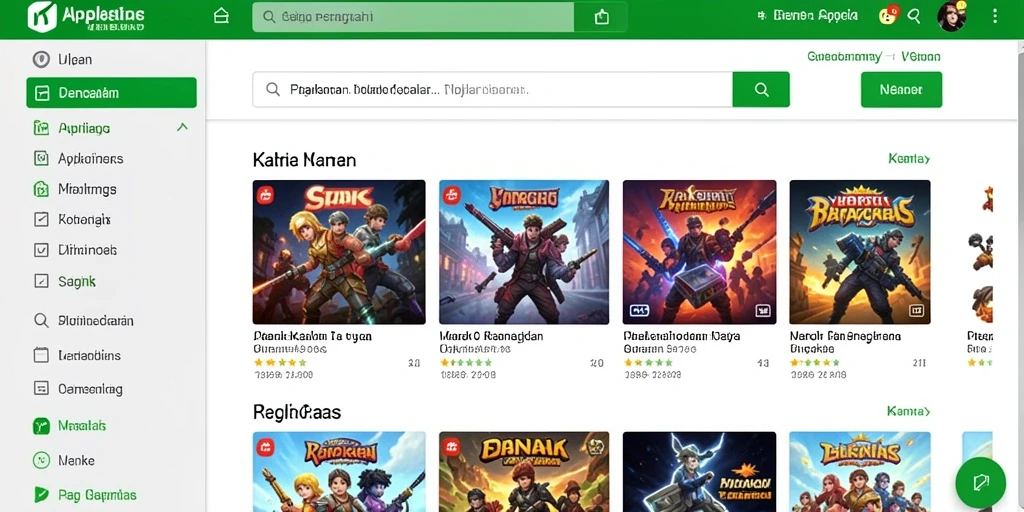Click the Reglnfiaas section heading
The height and width of the screenshot is (512, 1024).
tap(297, 412)
